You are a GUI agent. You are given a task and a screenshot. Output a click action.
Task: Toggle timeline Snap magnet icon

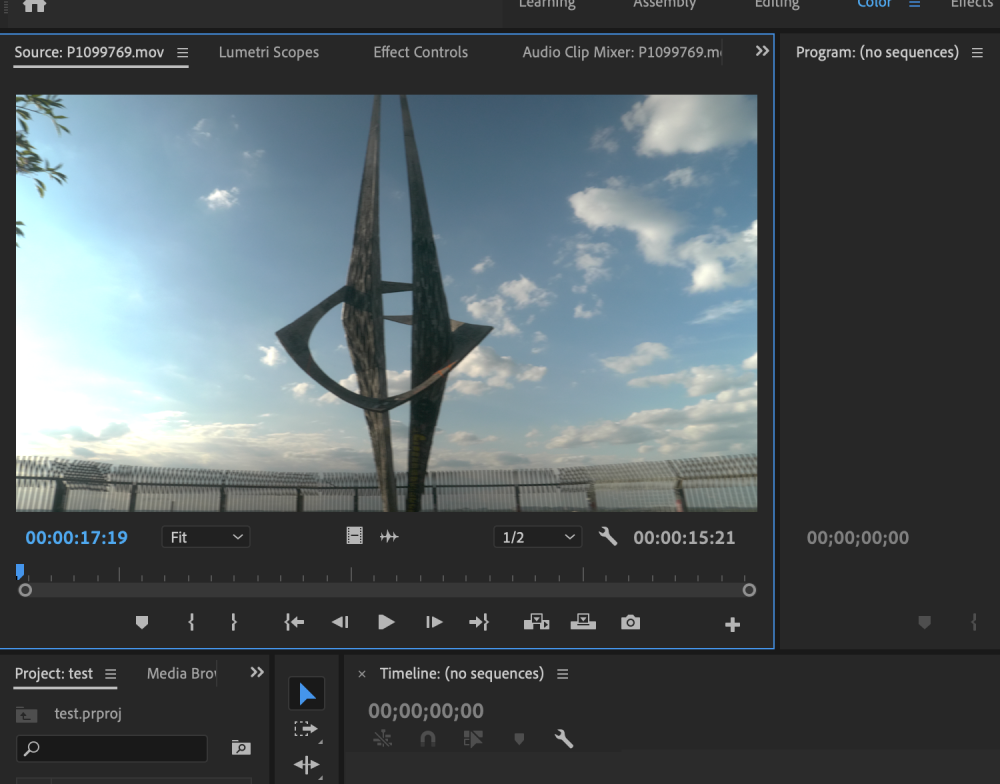click(x=427, y=739)
